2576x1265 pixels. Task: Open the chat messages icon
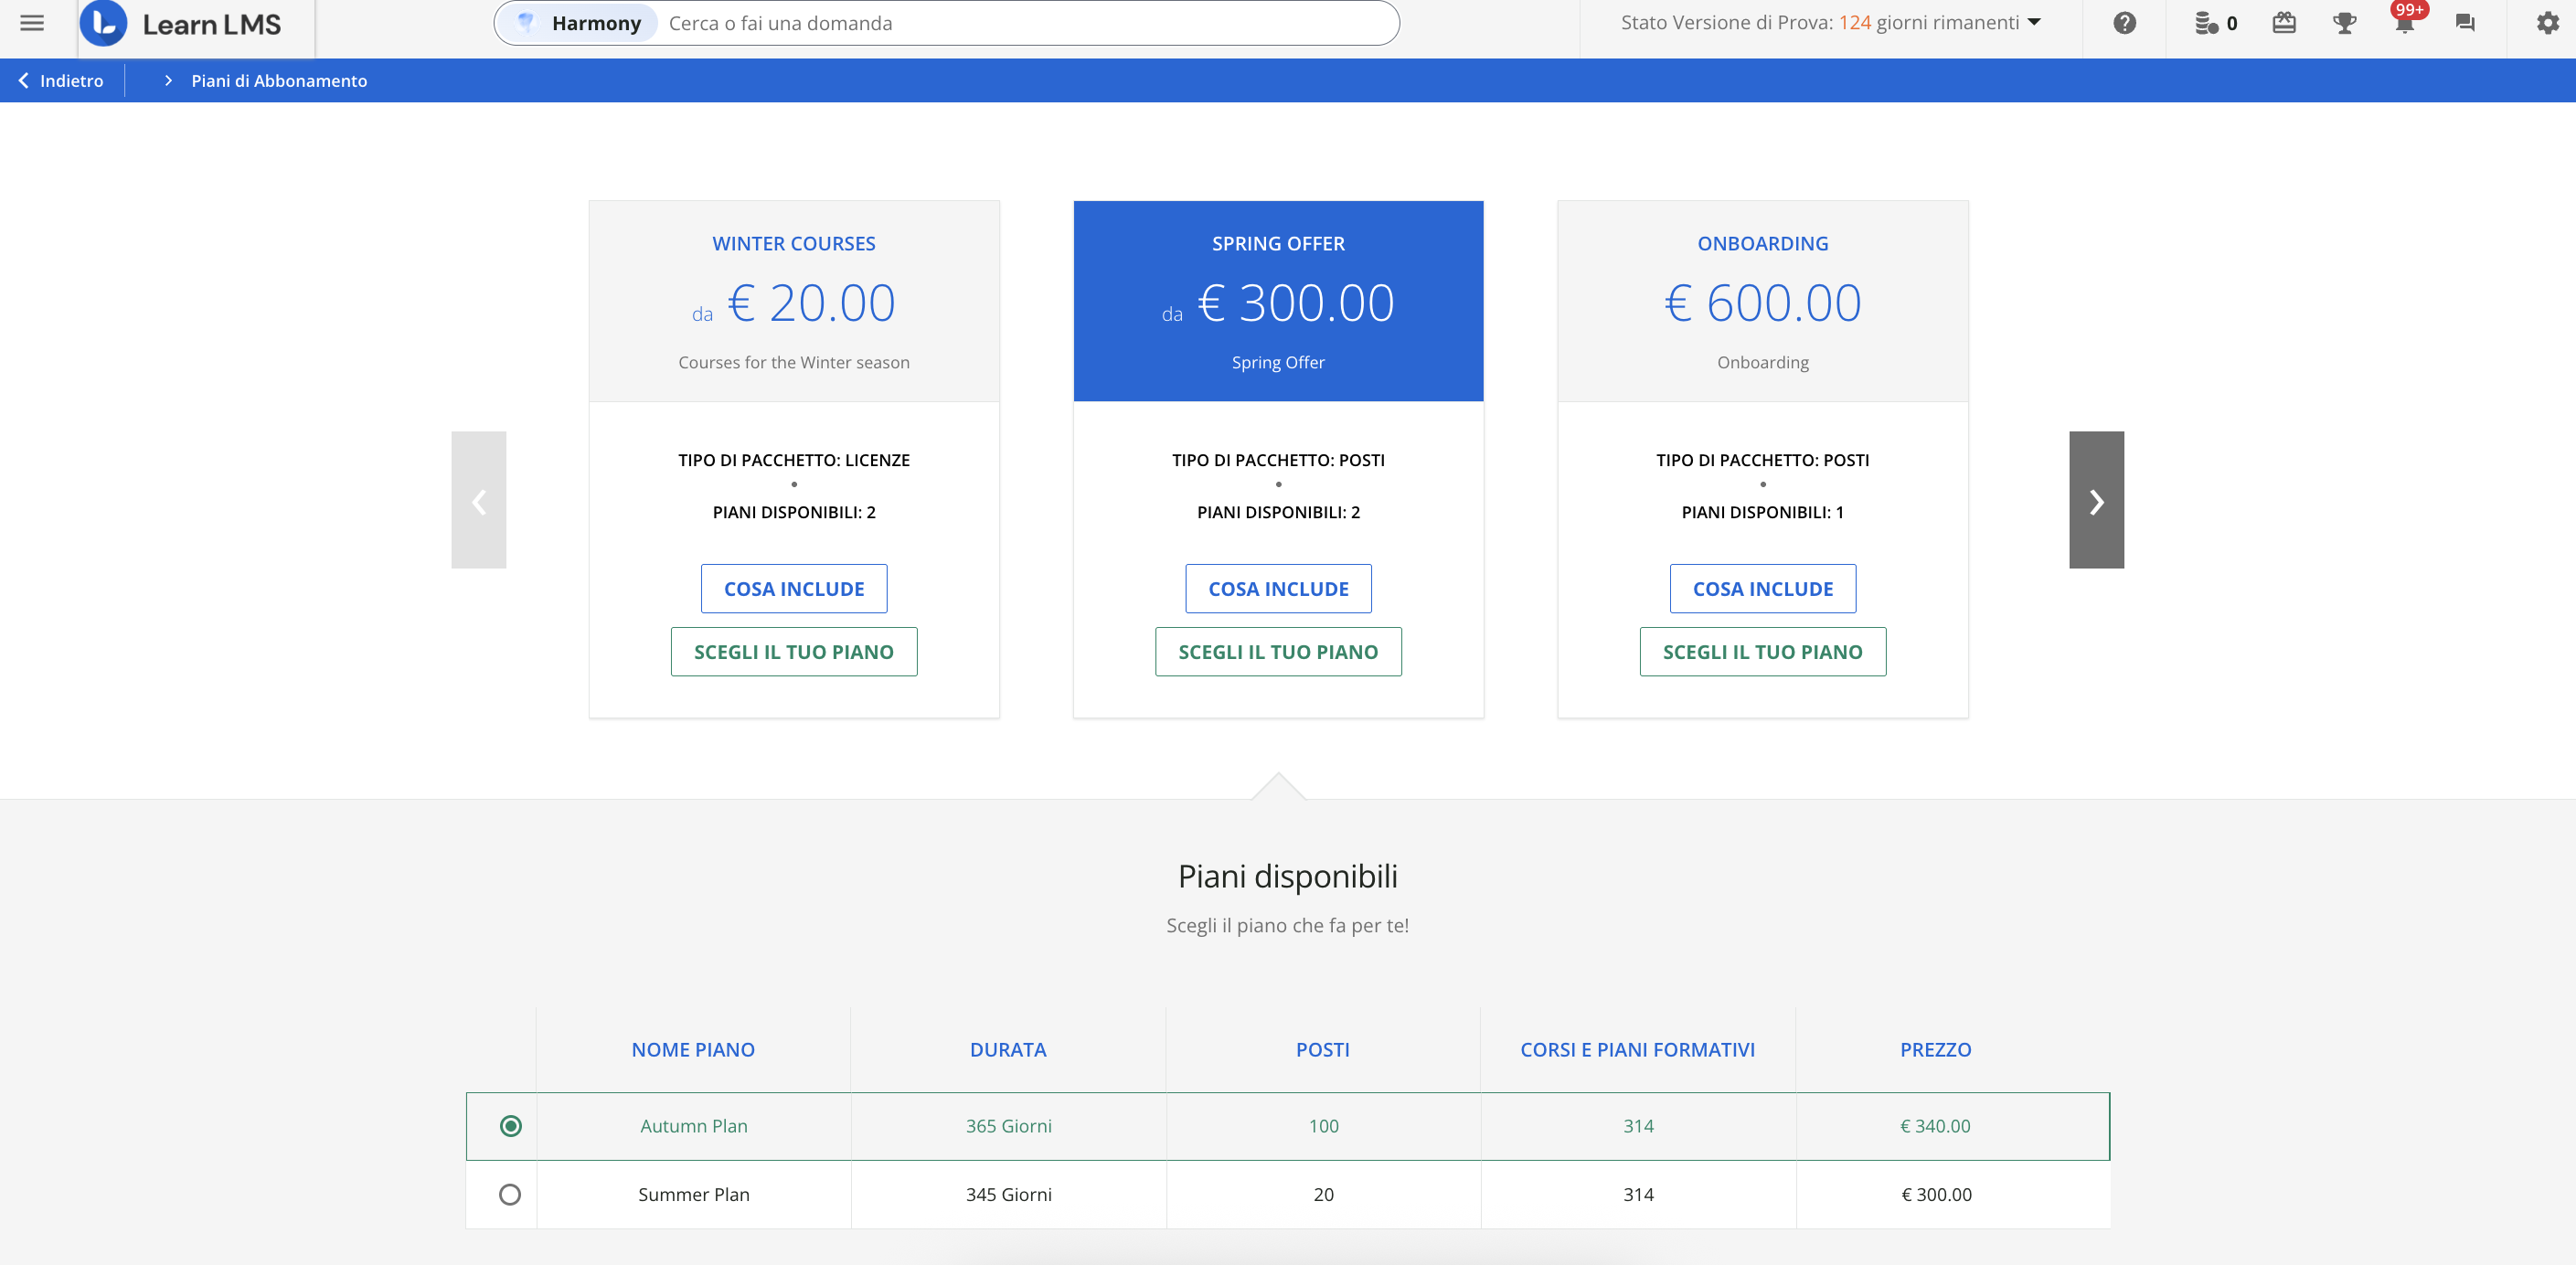[x=2465, y=23]
